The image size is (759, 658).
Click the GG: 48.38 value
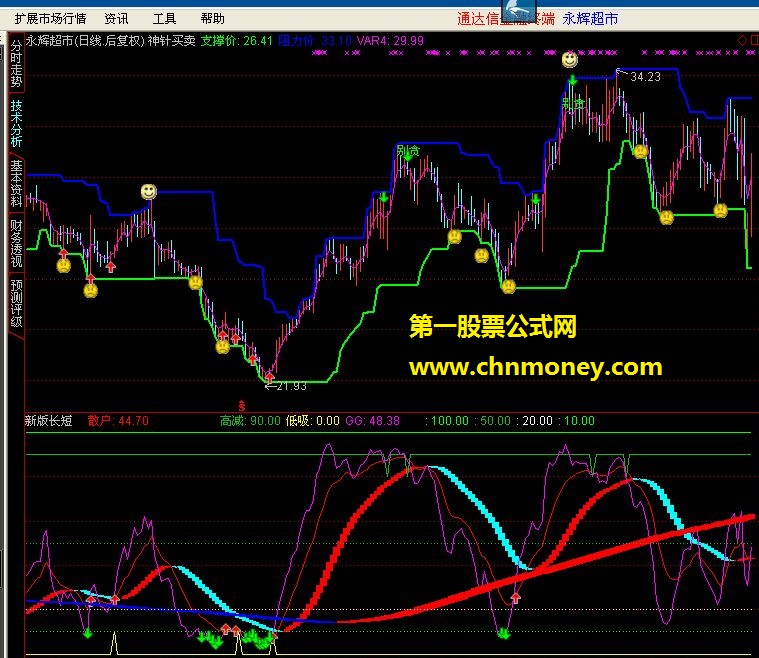[x=373, y=421]
